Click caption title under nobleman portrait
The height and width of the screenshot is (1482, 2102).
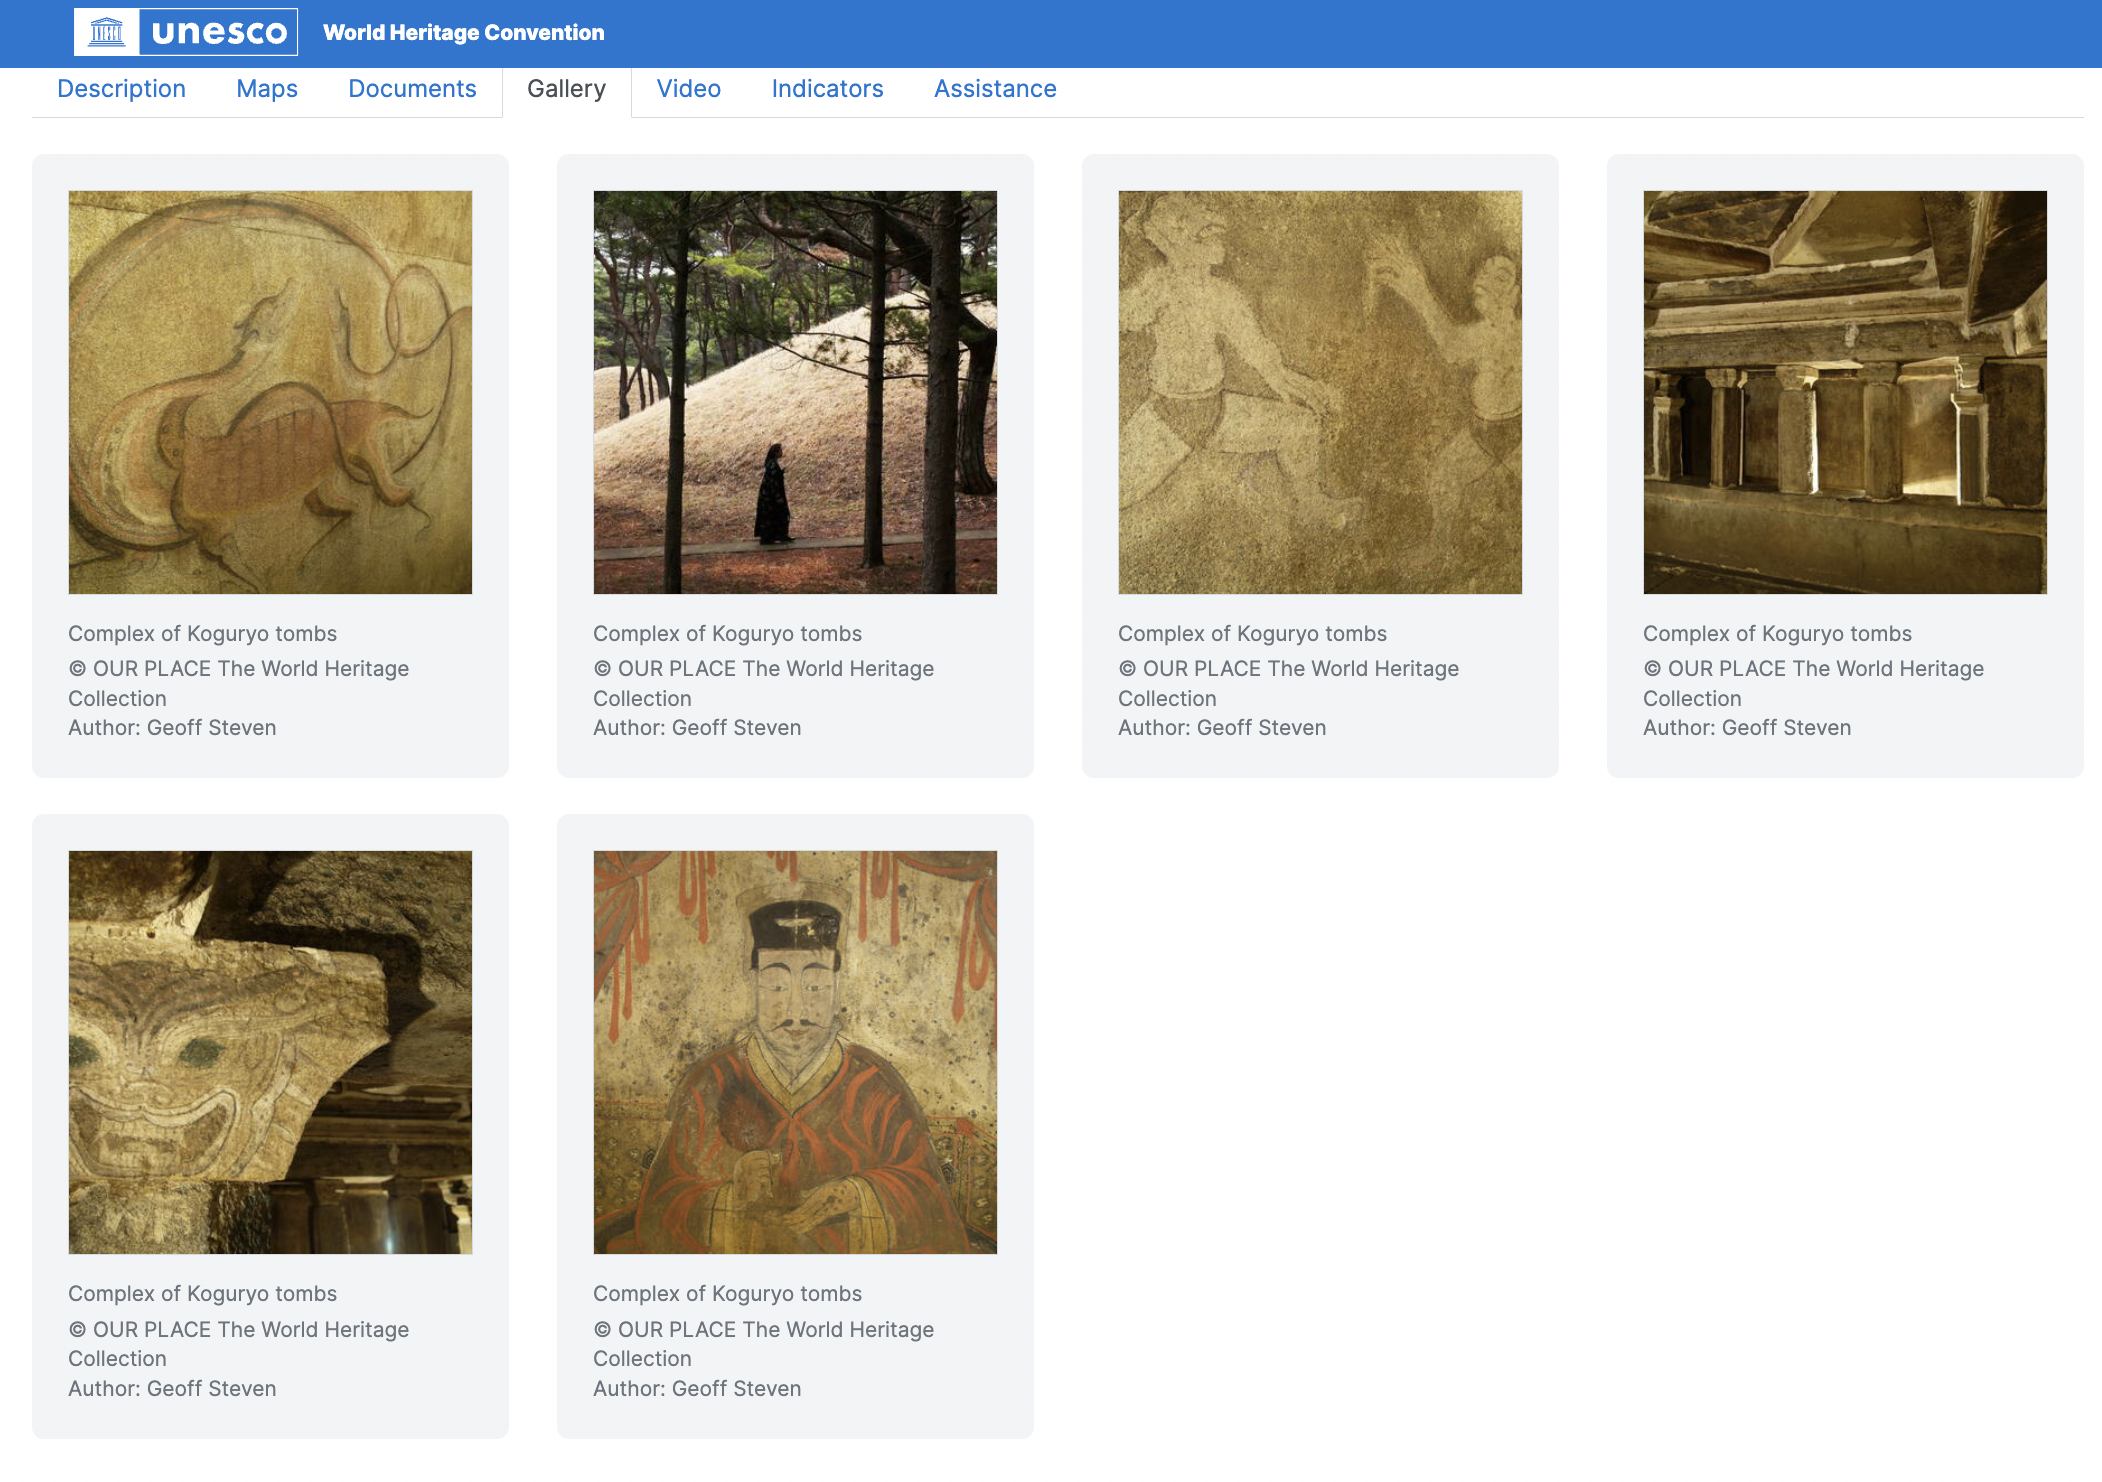(x=727, y=1294)
